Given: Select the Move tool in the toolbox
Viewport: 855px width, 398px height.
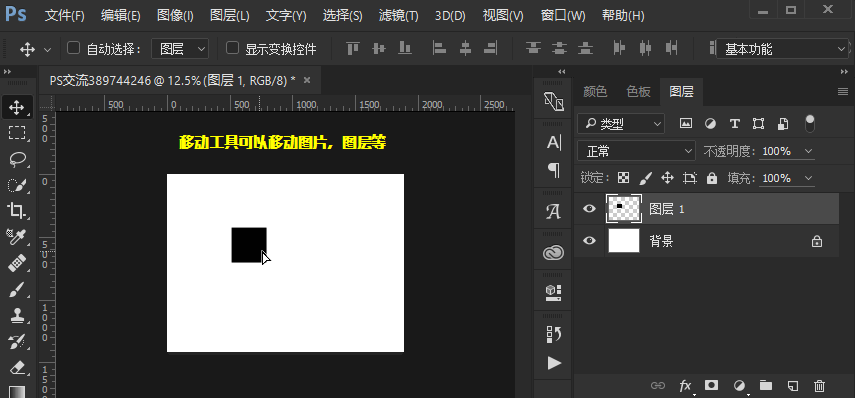Looking at the screenshot, I should pos(17,107).
